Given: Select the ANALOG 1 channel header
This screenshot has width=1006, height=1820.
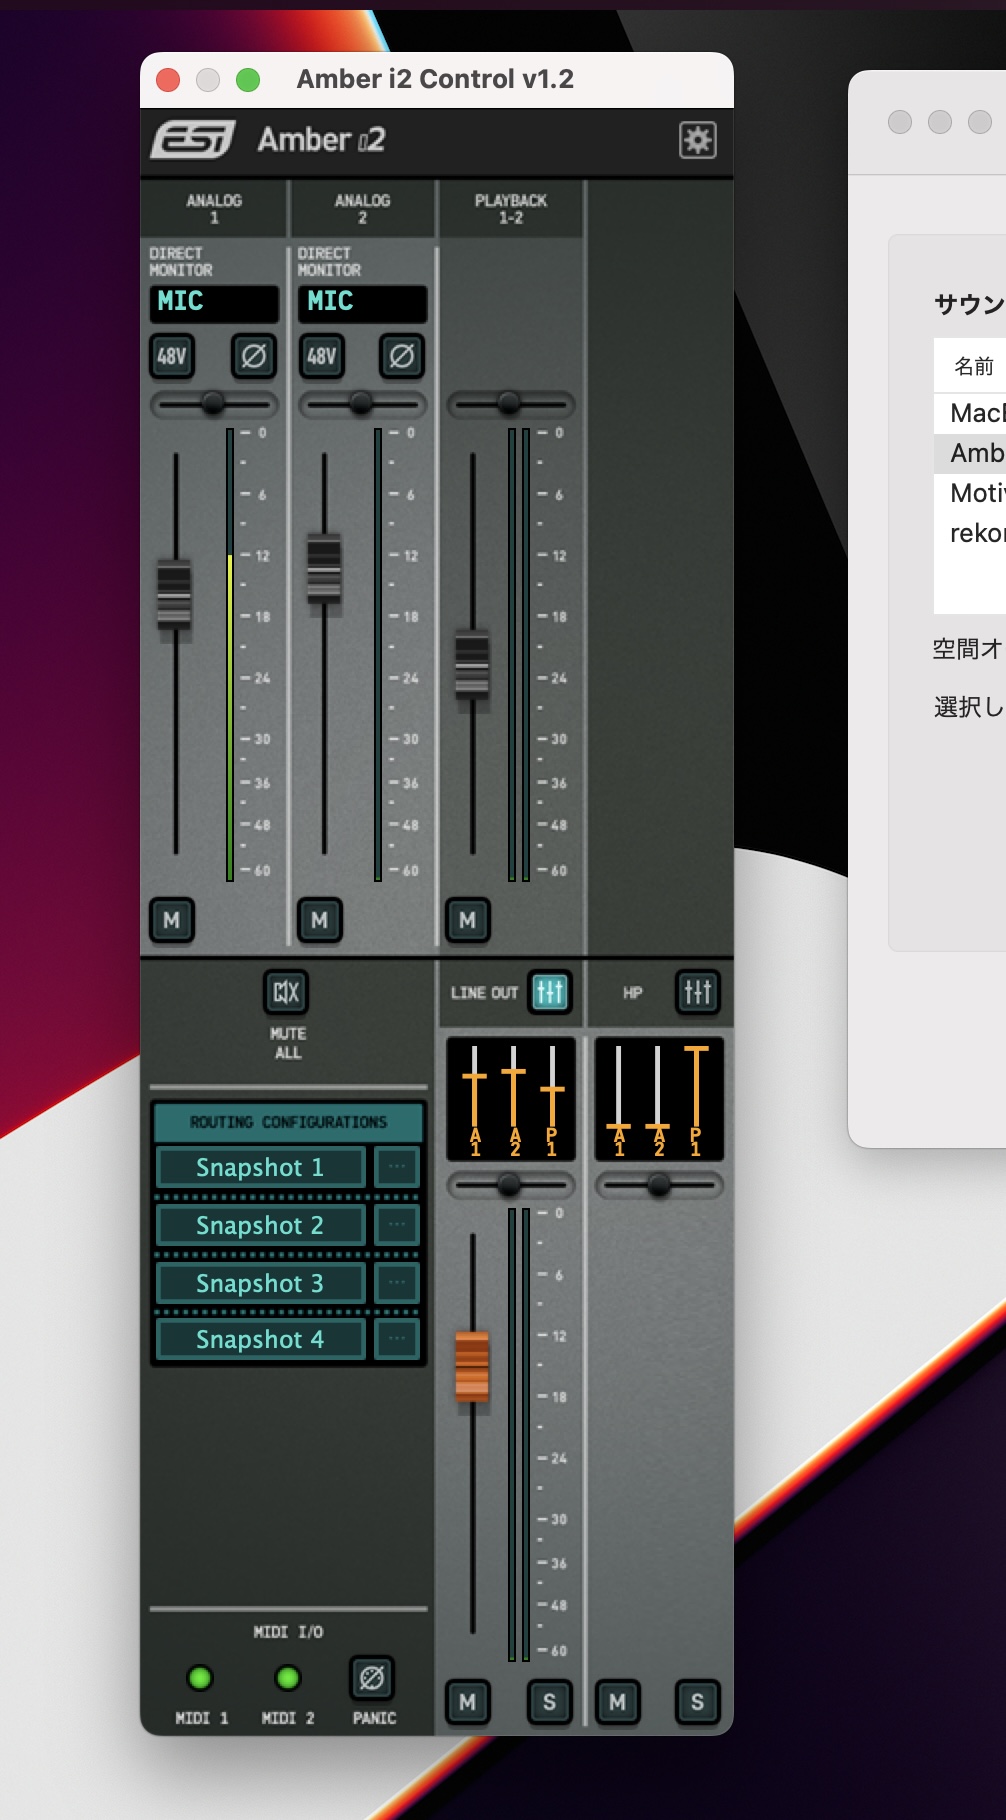Looking at the screenshot, I should (x=214, y=208).
